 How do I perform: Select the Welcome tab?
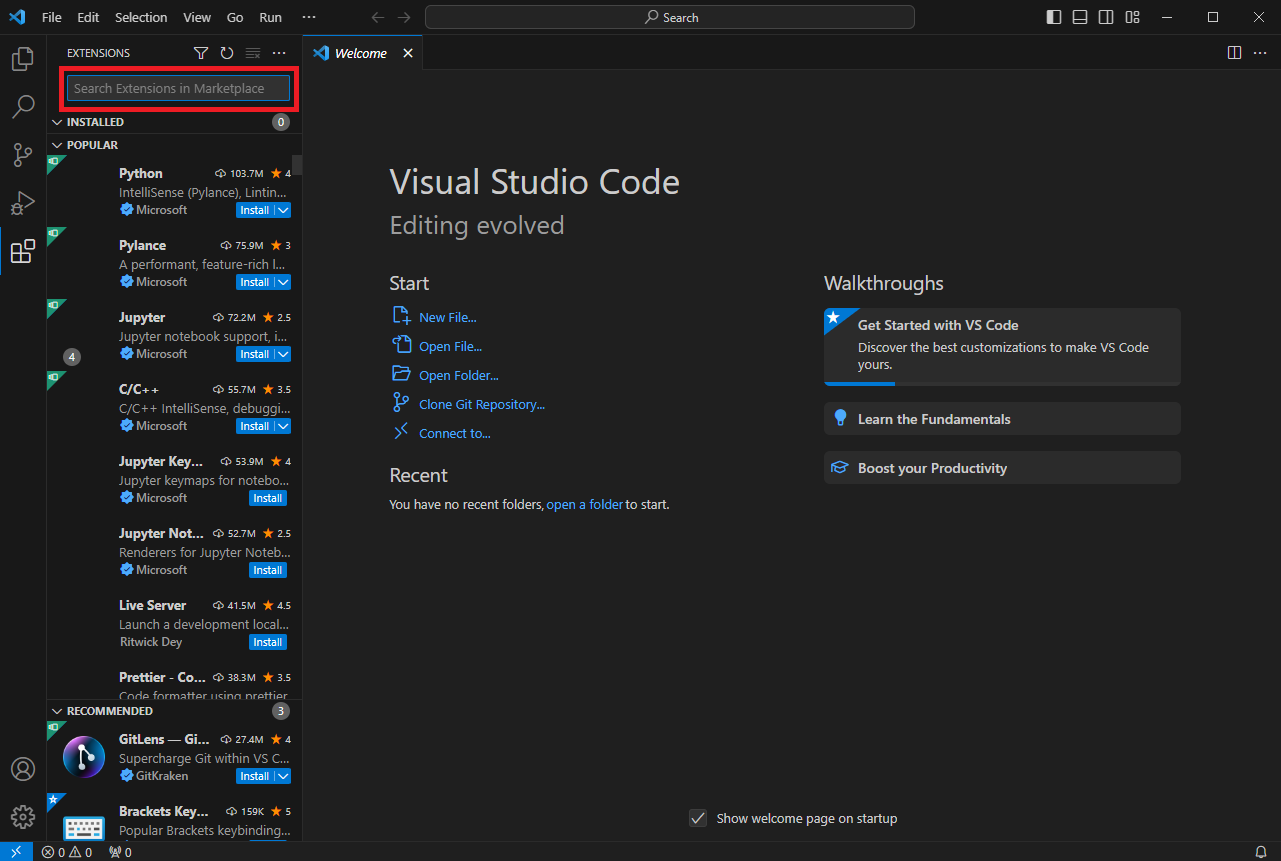click(x=360, y=52)
